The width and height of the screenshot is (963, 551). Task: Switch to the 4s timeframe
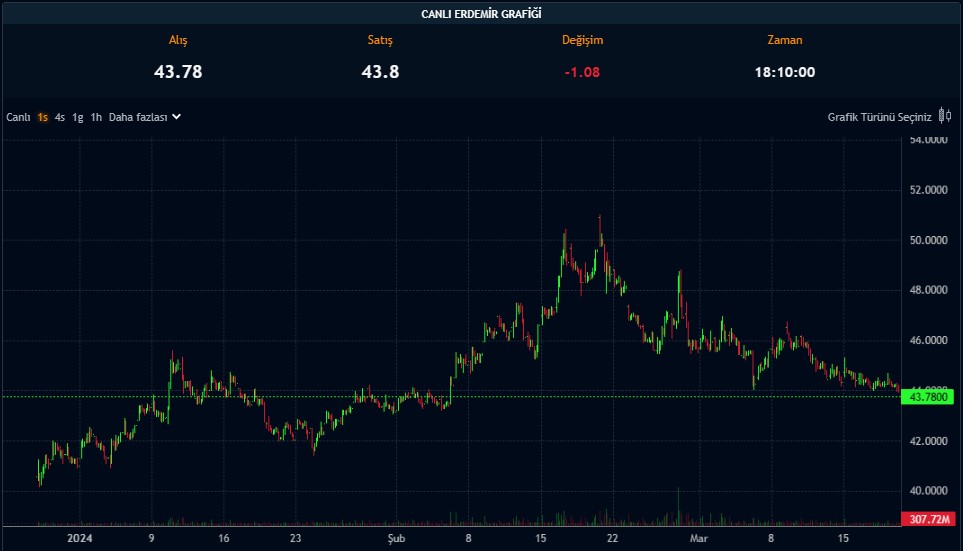[60, 117]
